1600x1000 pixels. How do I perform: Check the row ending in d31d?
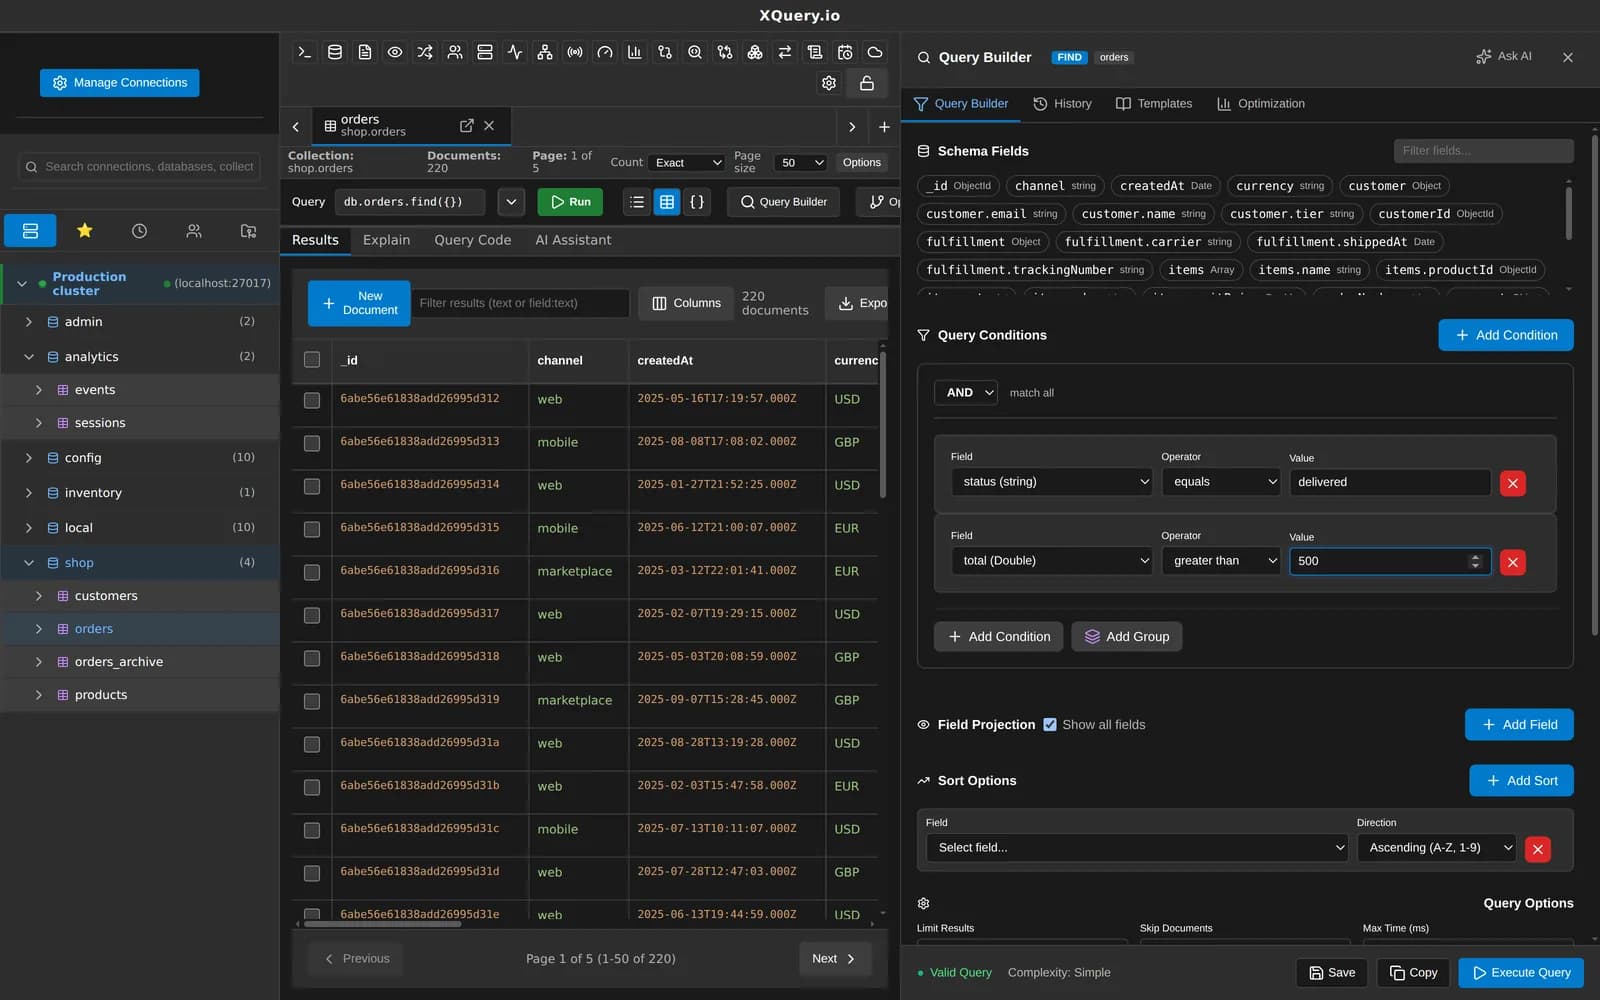312,873
